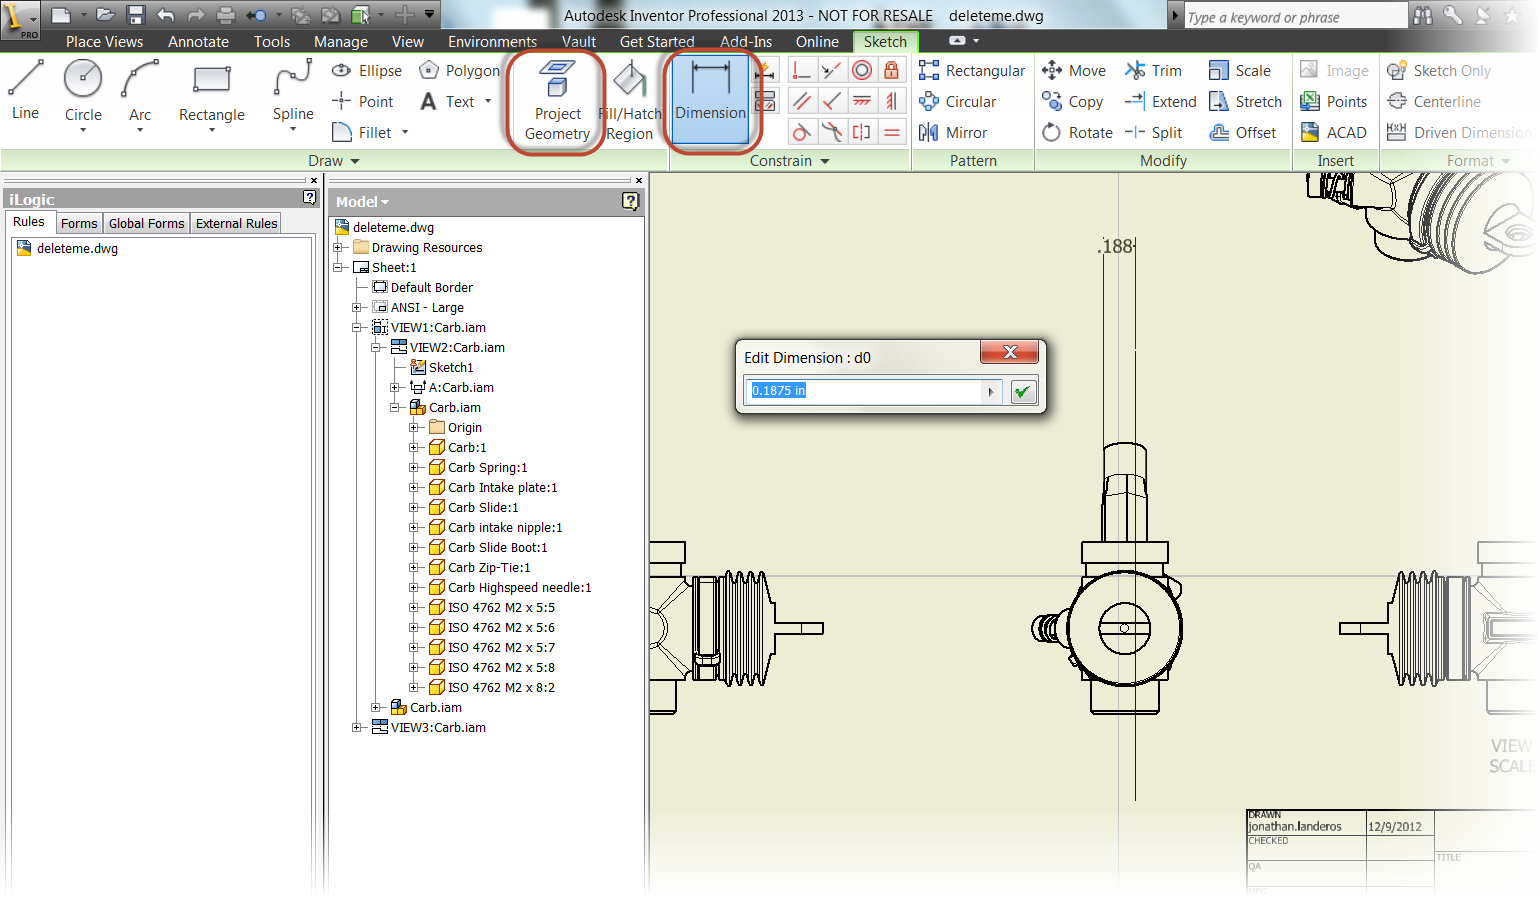Image resolution: width=1540 pixels, height=897 pixels.
Task: Click the Mirror pattern tool
Action: [x=953, y=133]
